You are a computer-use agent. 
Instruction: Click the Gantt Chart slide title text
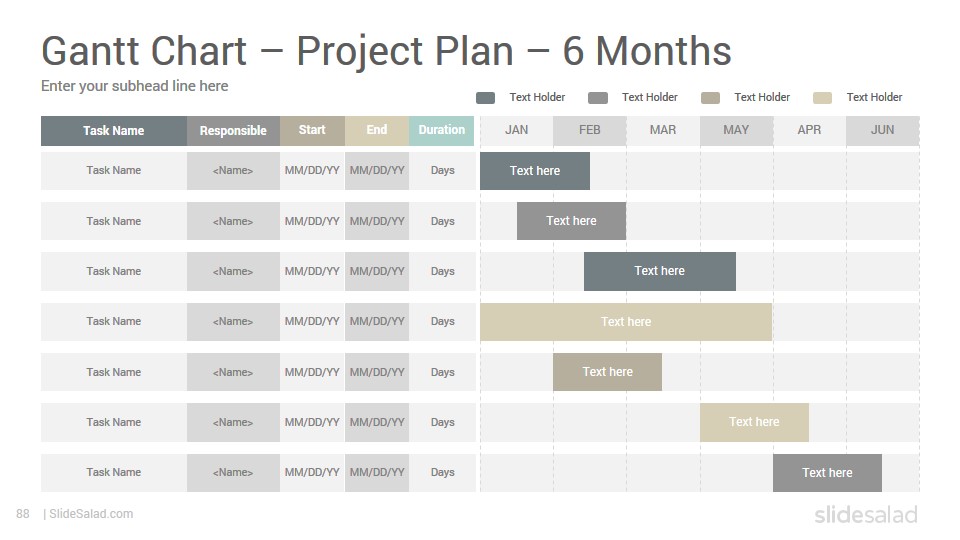click(x=386, y=51)
